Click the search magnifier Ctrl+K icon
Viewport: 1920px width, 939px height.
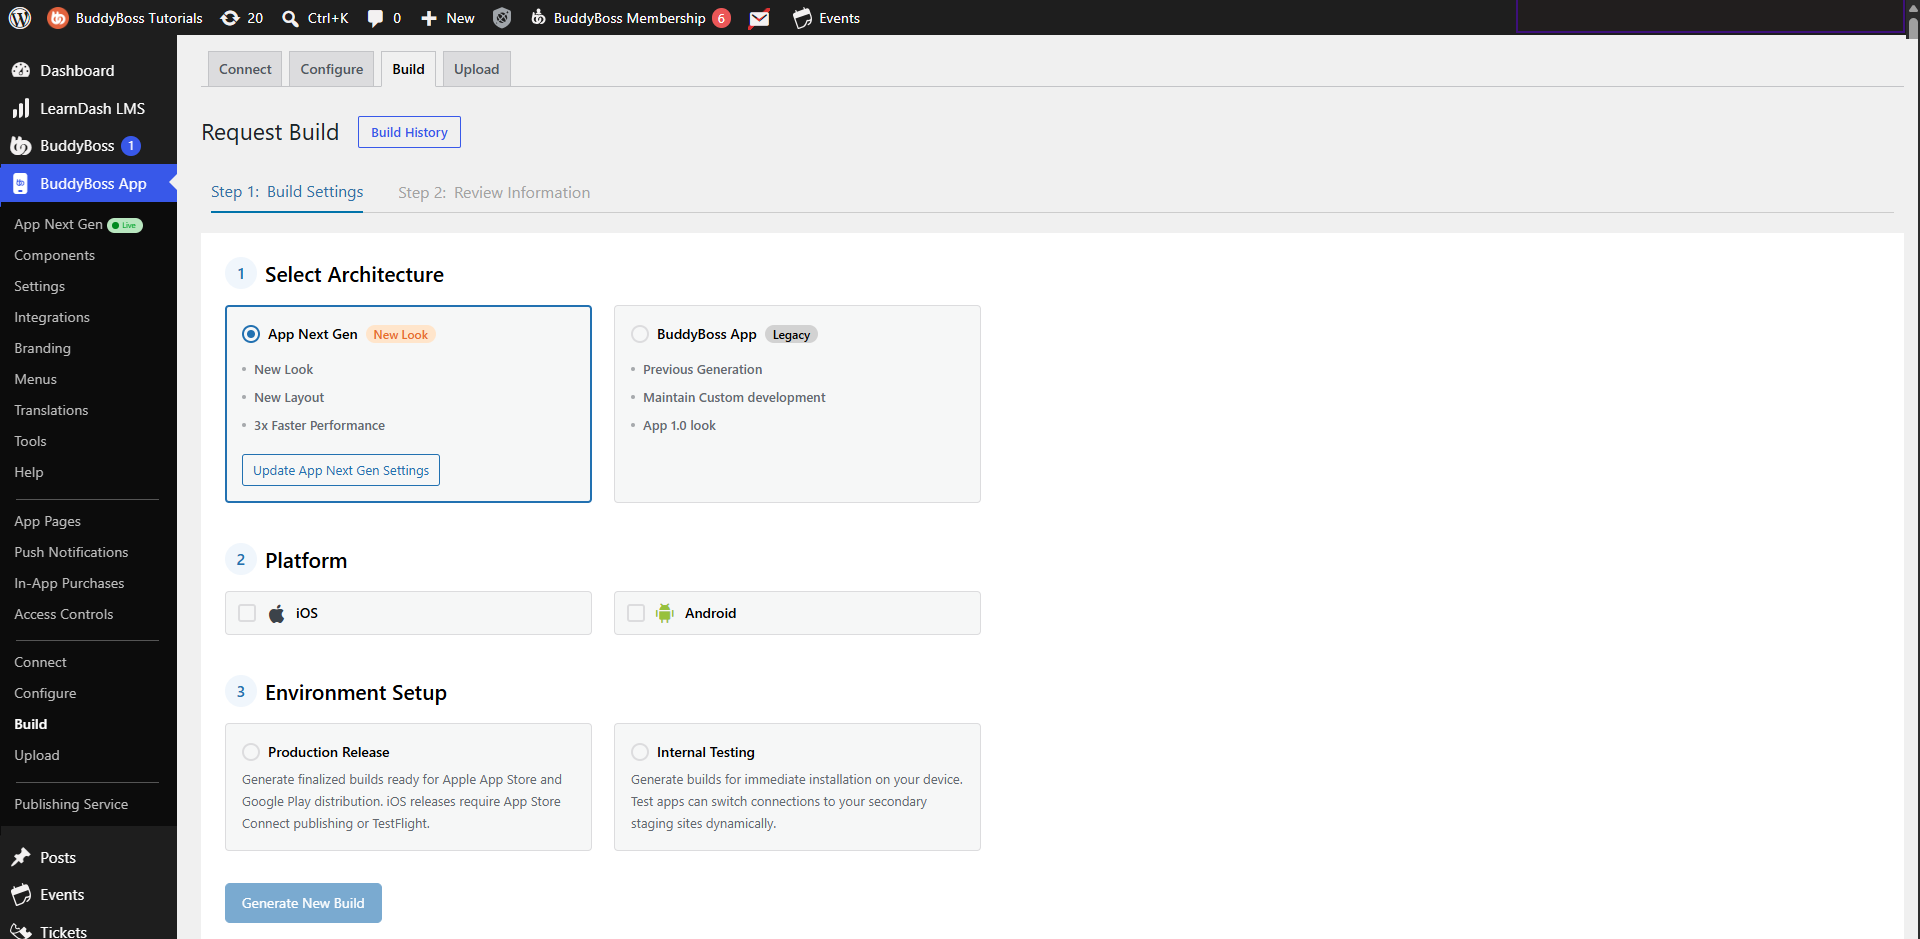tap(291, 18)
